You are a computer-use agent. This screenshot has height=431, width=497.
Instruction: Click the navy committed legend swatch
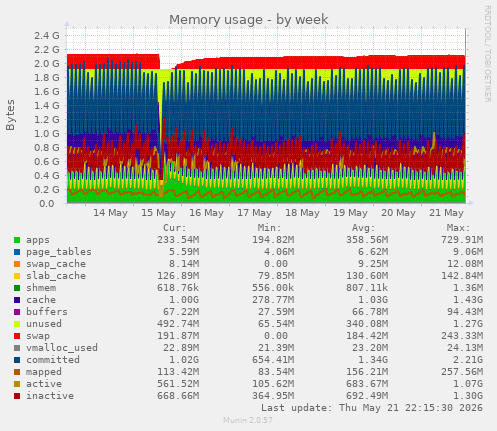click(x=17, y=360)
